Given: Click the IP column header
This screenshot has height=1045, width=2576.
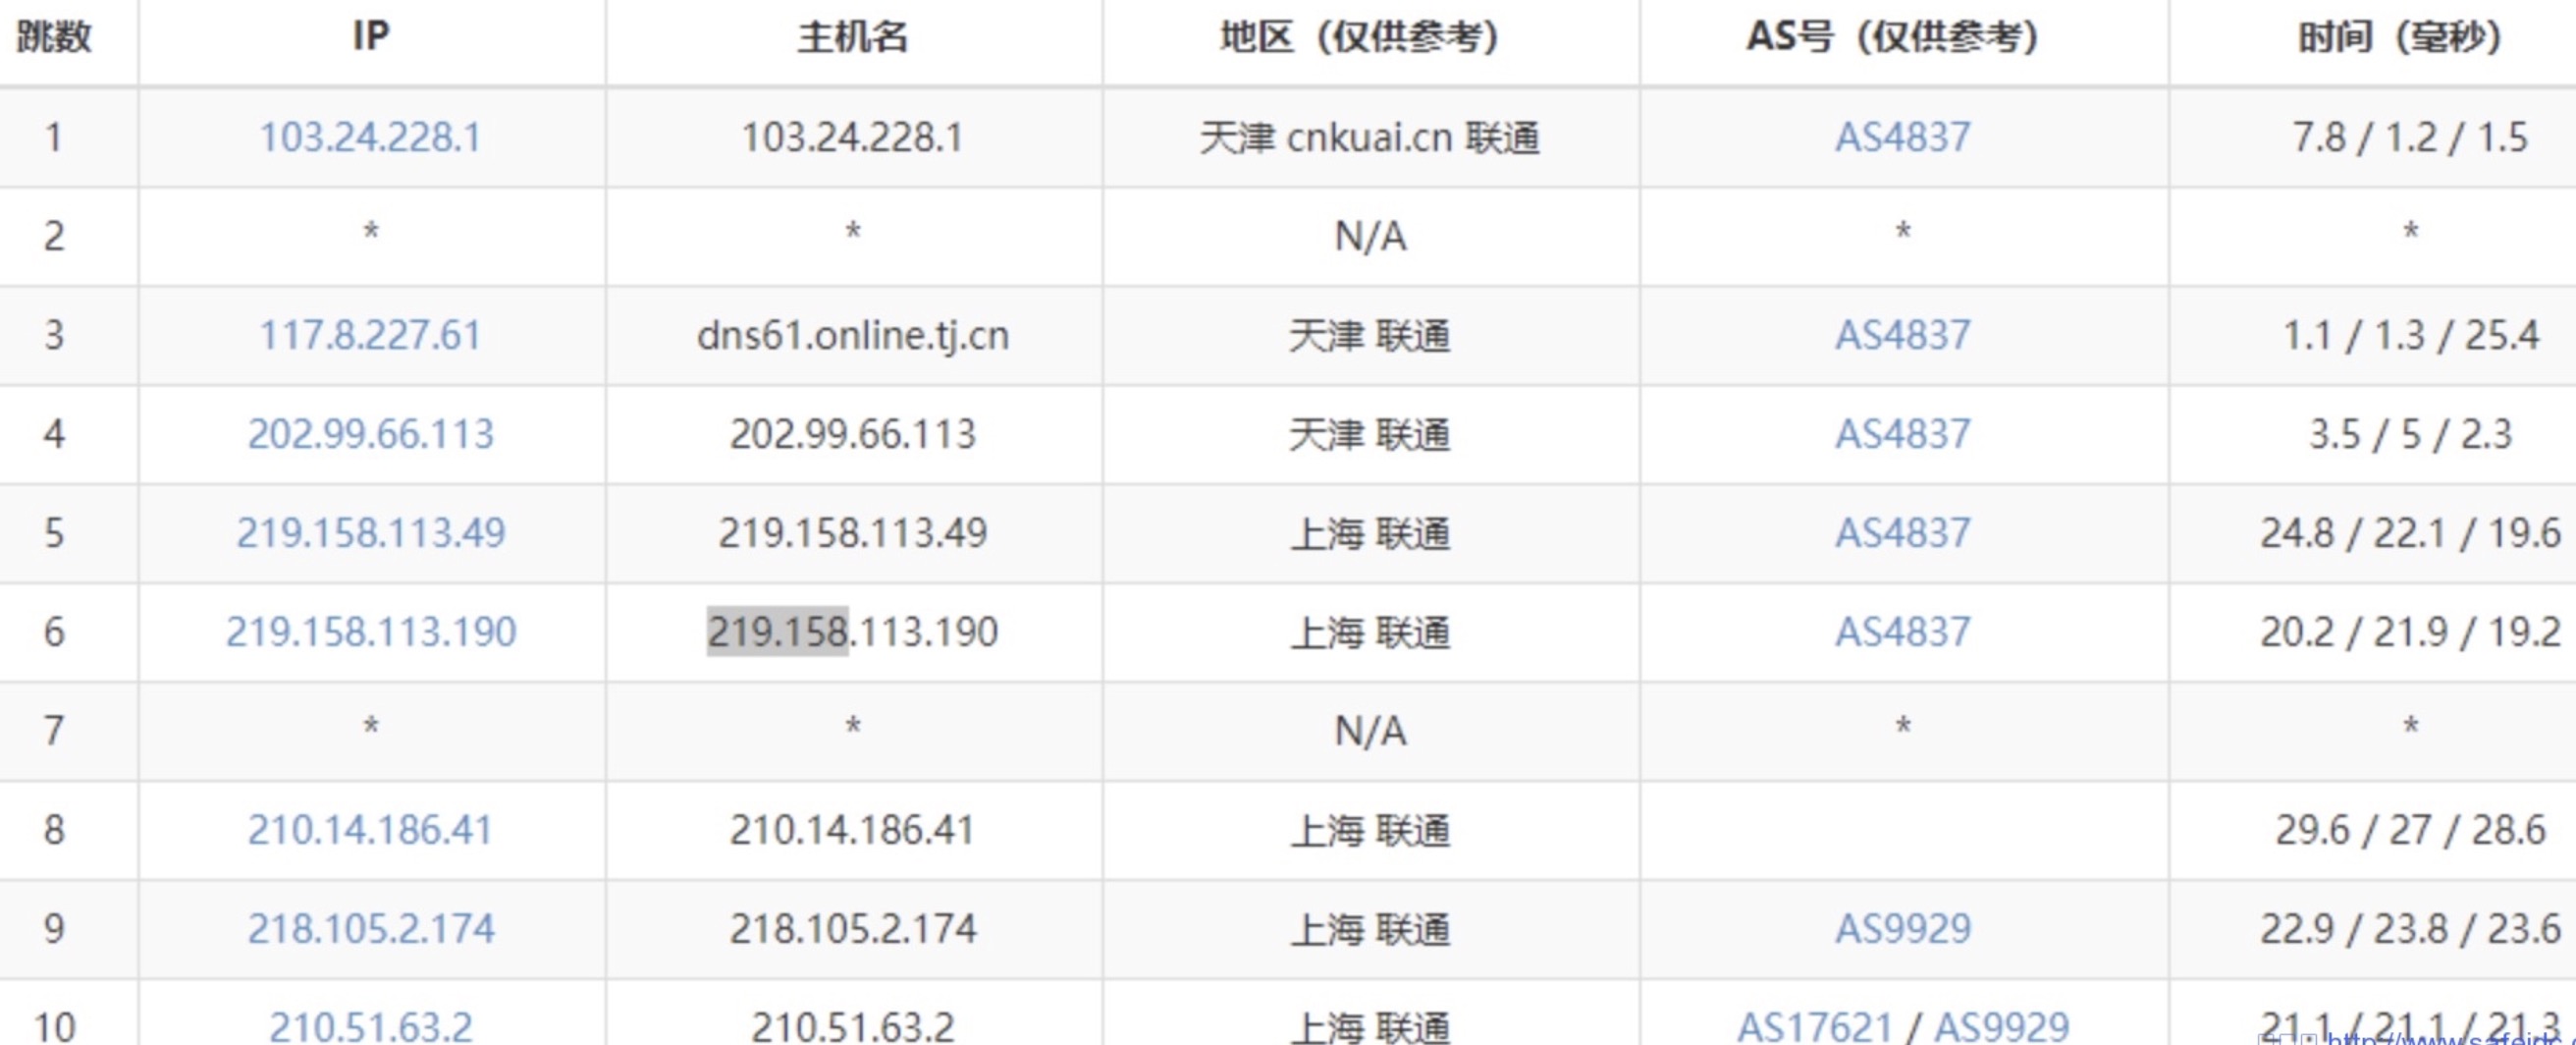Looking at the screenshot, I should (x=370, y=36).
